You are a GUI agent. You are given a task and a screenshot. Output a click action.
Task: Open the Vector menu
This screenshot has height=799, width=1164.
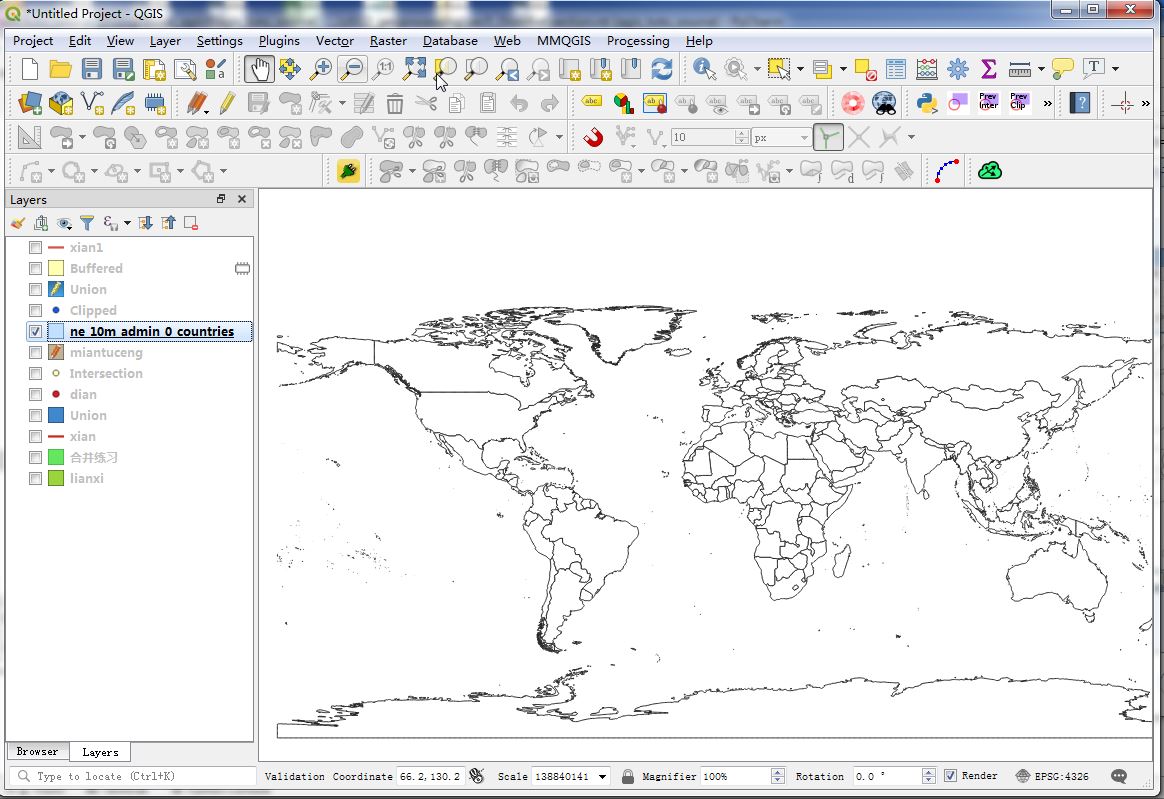[x=335, y=41]
